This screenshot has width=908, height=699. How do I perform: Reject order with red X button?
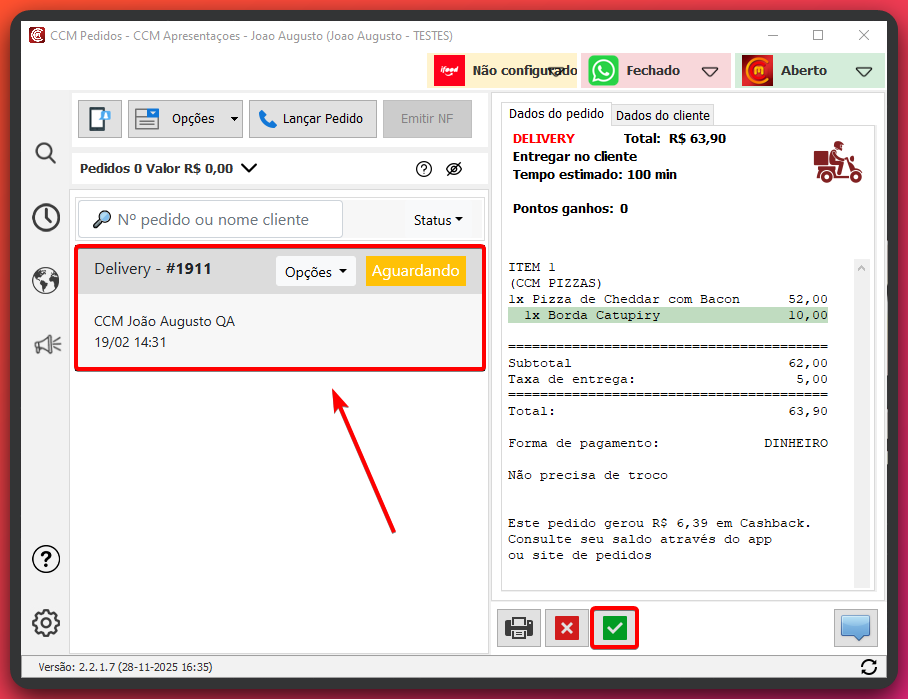point(567,628)
